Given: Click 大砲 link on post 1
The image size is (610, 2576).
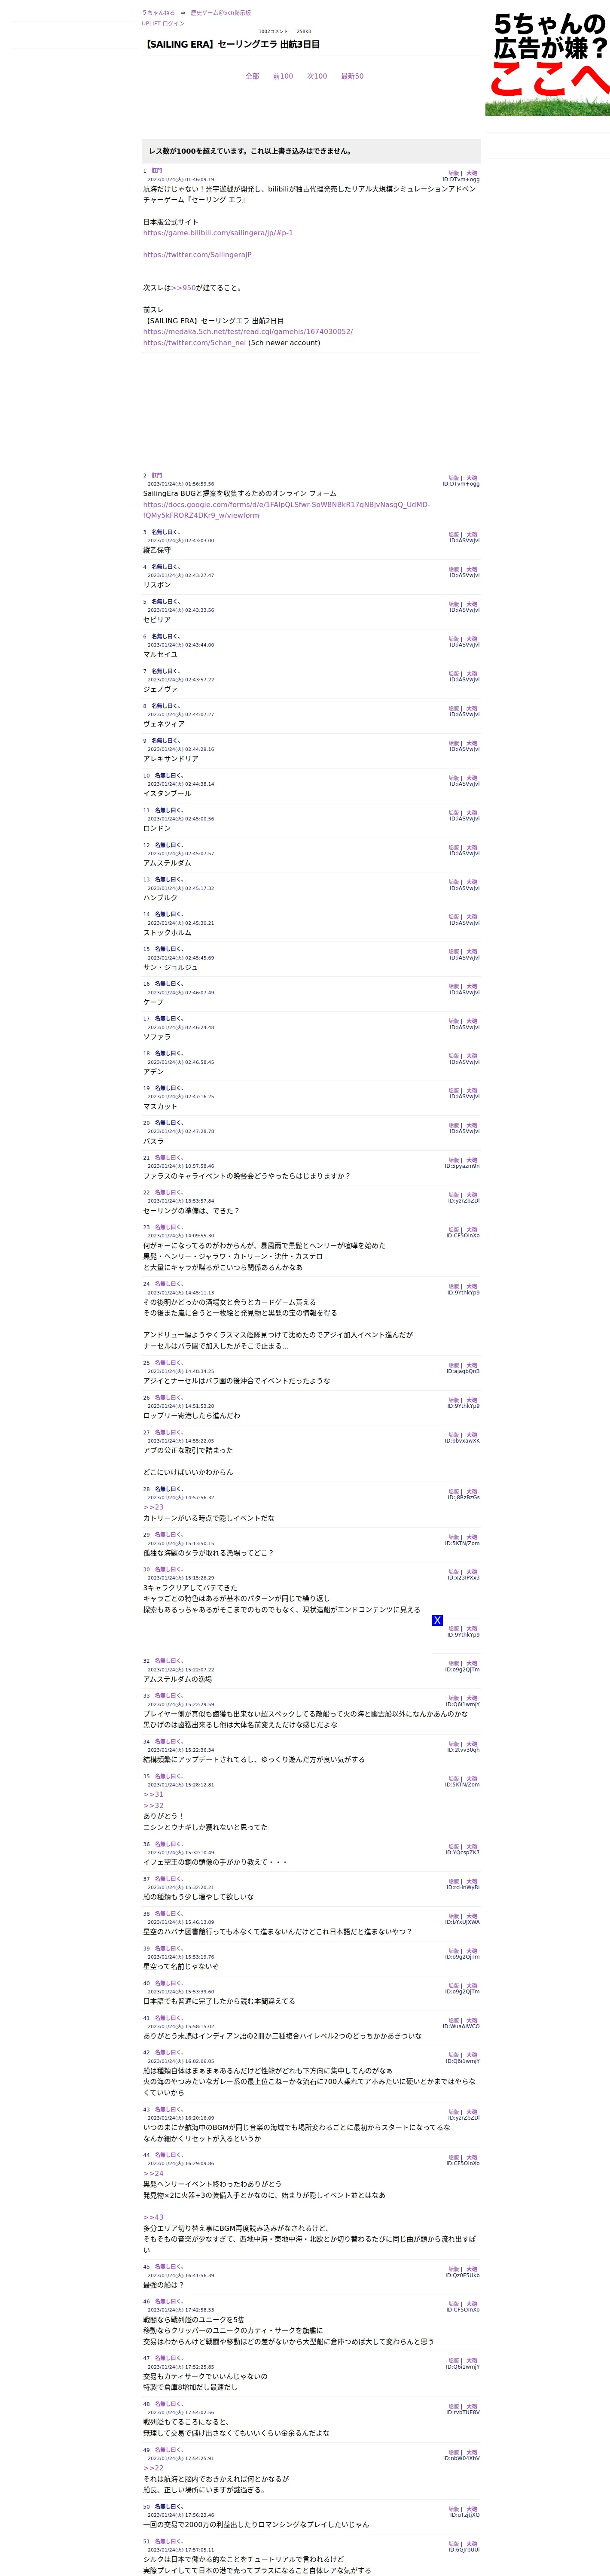Looking at the screenshot, I should [472, 173].
